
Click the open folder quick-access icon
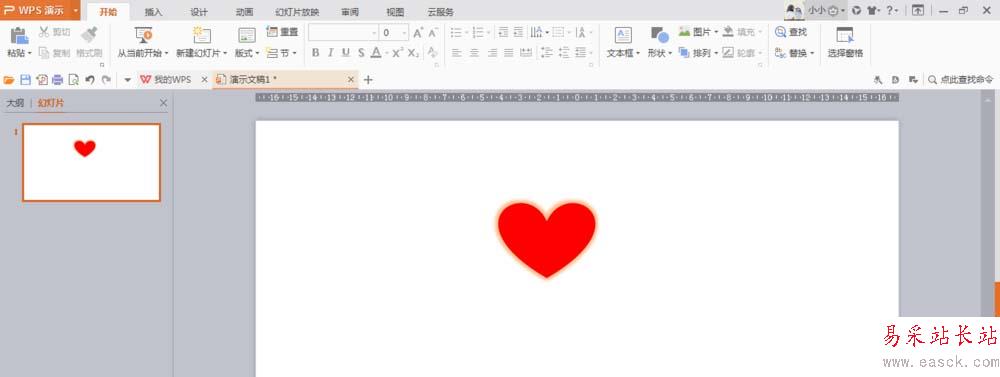coord(9,80)
